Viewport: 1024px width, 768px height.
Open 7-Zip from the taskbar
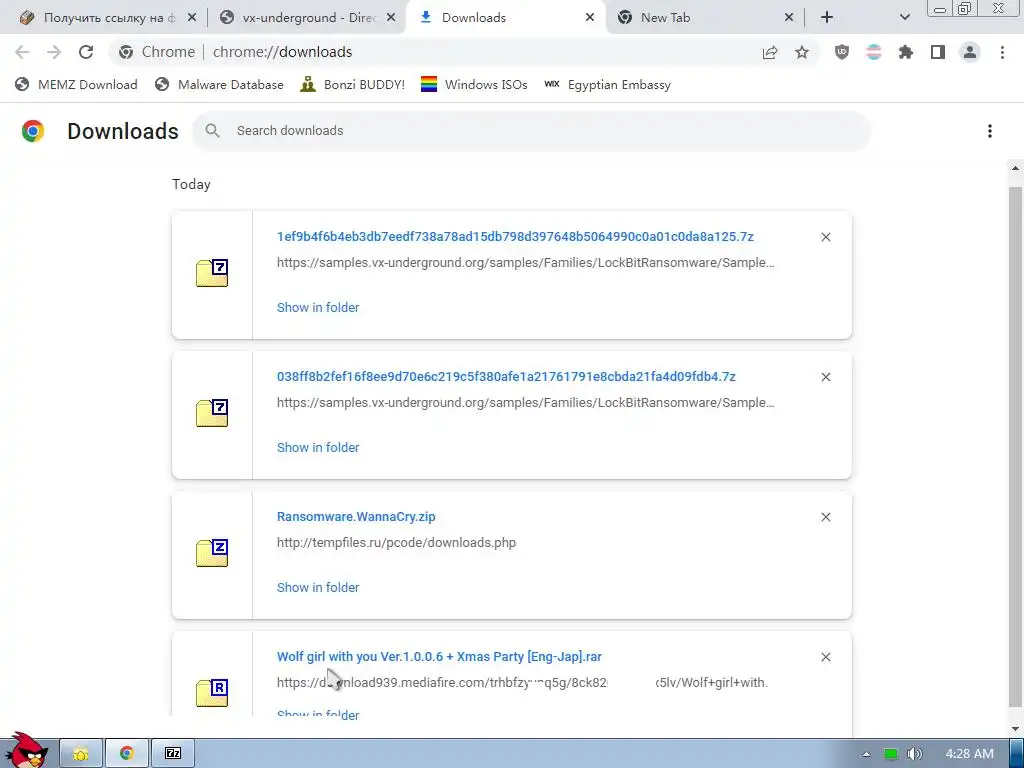coord(173,754)
